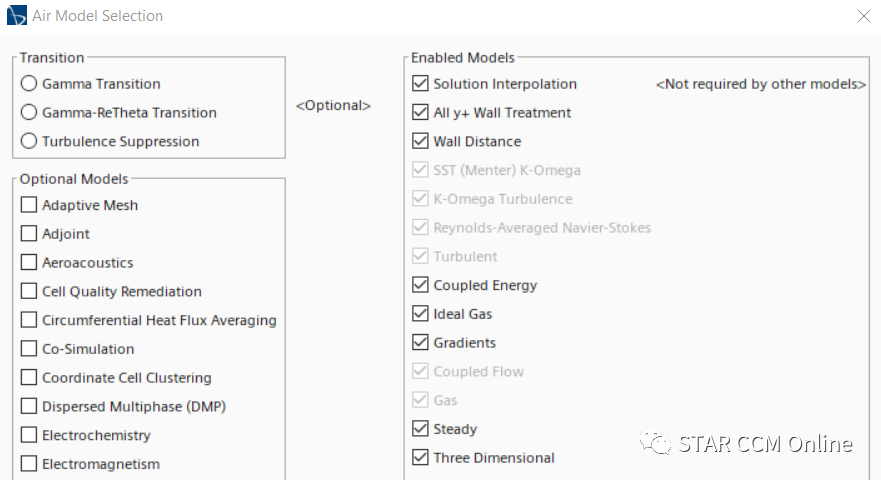Disable the Steady time model
Viewport: 881px width, 480px height.
point(420,429)
